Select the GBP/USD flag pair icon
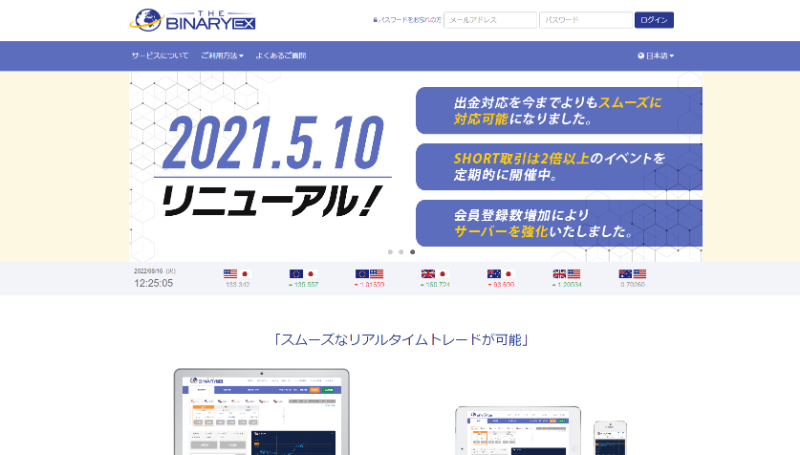Screen dimensions: 800x455 pyautogui.click(x=566, y=274)
